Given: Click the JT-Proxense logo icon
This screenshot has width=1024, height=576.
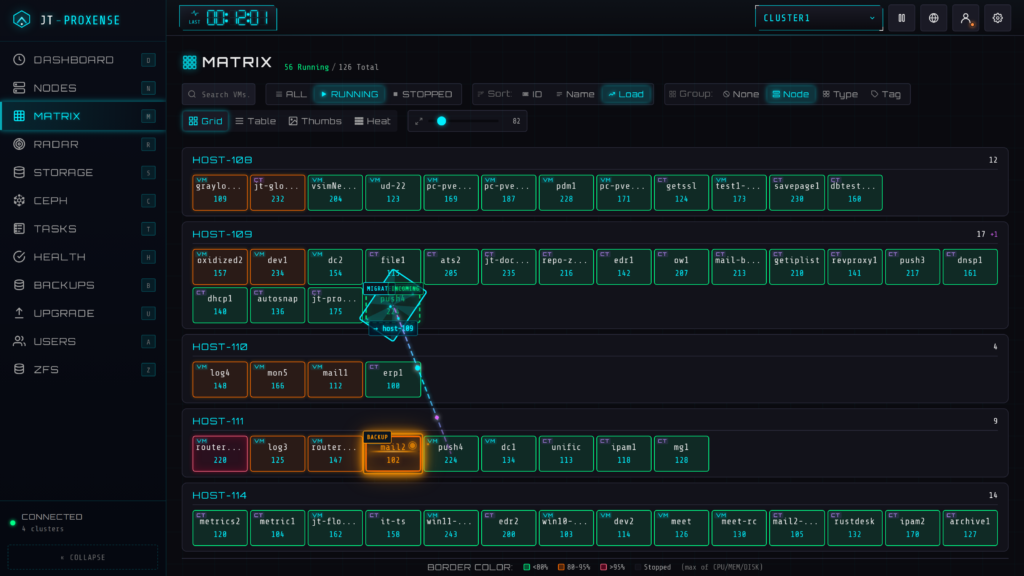Looking at the screenshot, I should coord(22,20).
